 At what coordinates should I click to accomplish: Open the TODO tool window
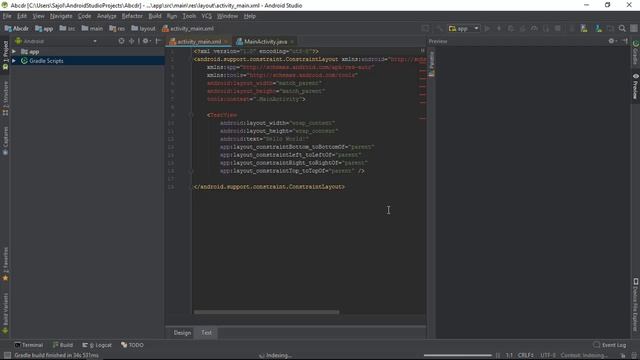pyautogui.click(x=132, y=345)
